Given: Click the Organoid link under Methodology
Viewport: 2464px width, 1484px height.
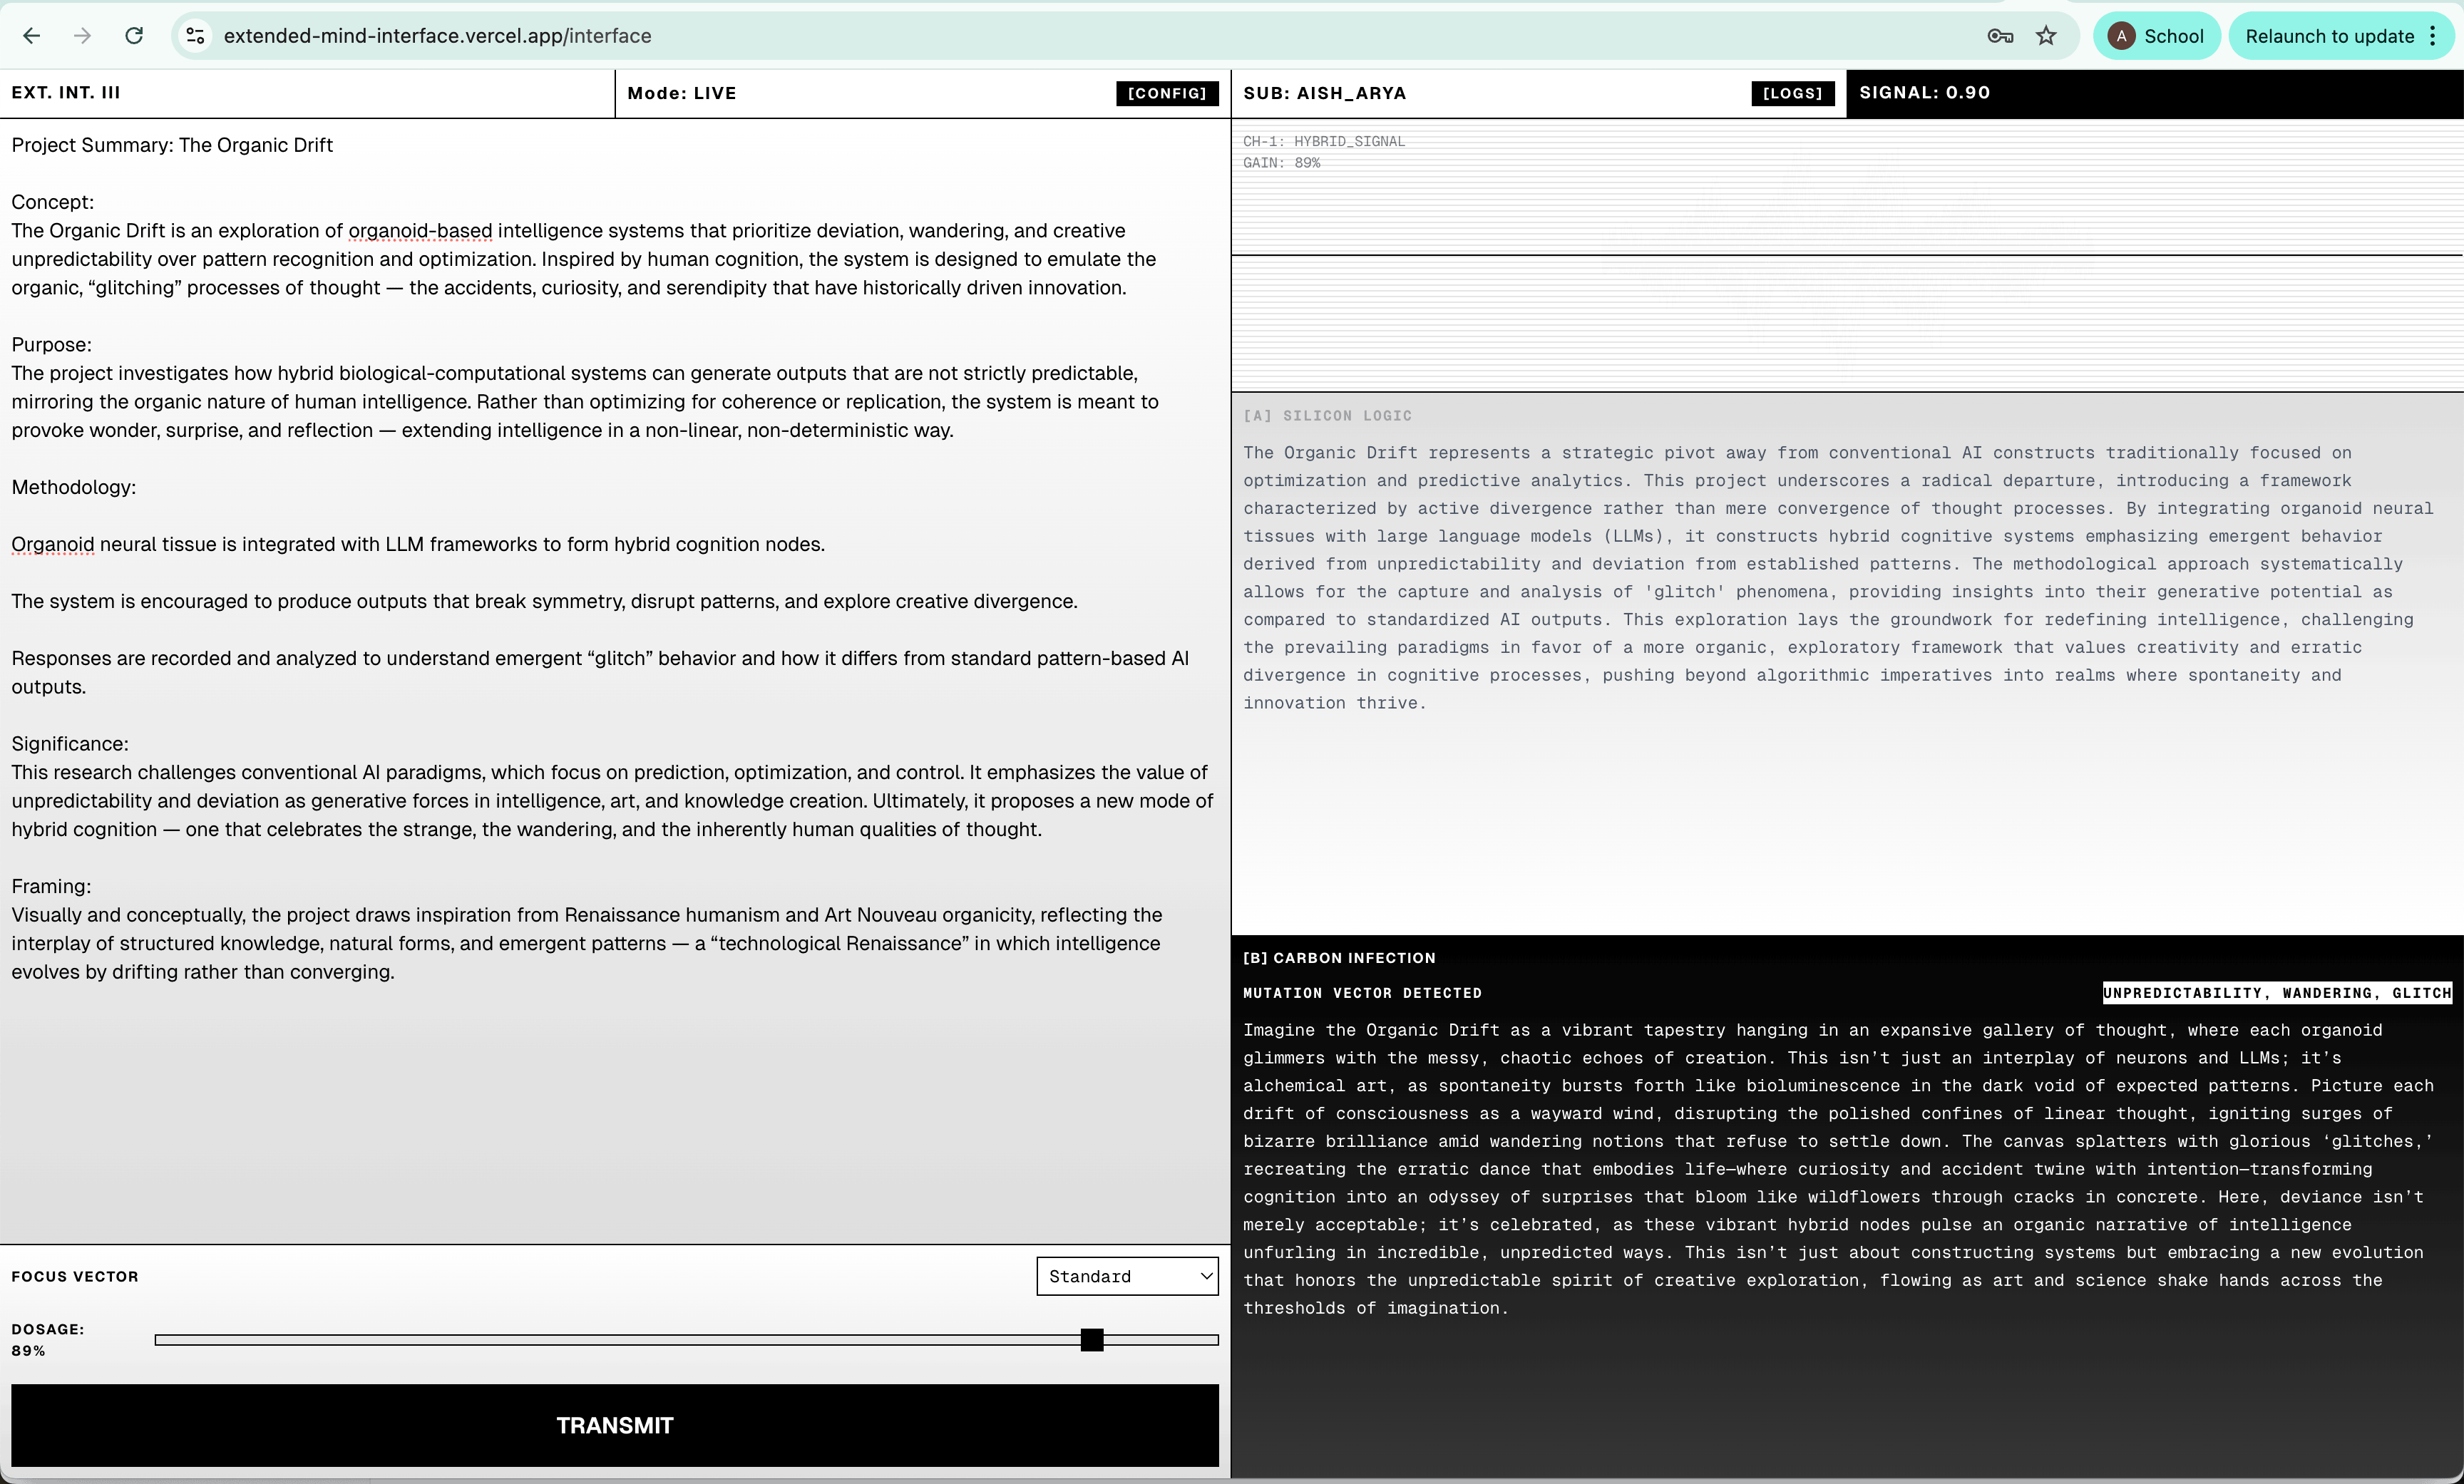Looking at the screenshot, I should [52, 544].
